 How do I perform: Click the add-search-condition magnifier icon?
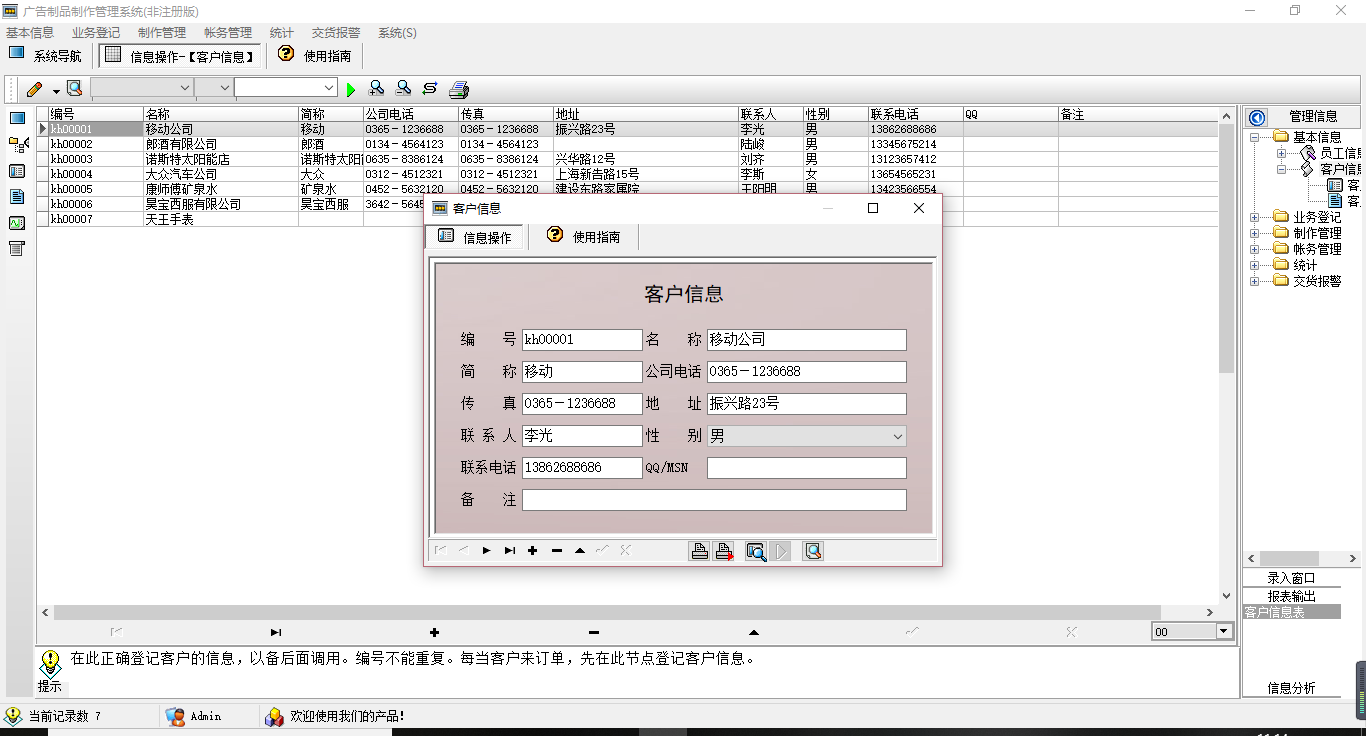point(377,88)
